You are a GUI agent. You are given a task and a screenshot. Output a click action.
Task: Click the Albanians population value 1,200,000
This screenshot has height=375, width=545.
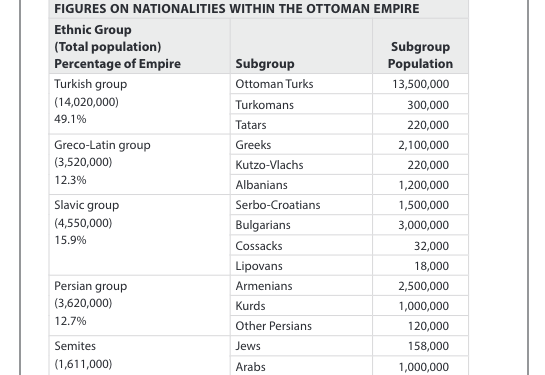(x=424, y=185)
